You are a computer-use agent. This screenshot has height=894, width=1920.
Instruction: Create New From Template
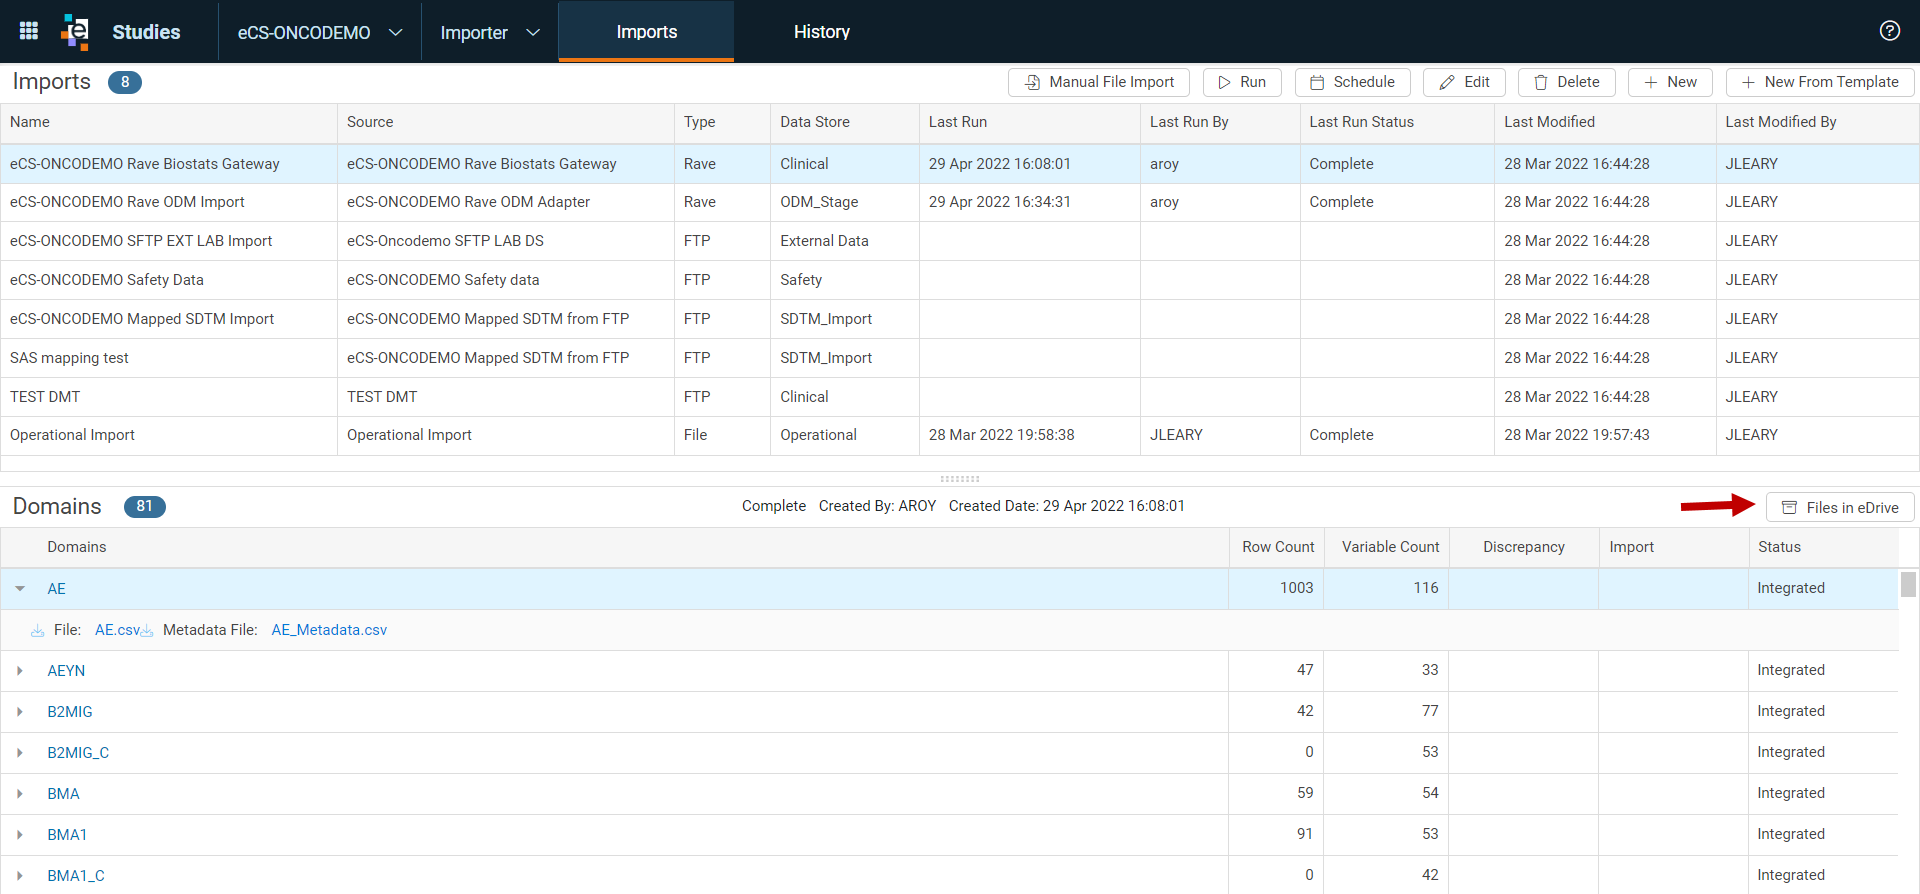tap(1820, 82)
